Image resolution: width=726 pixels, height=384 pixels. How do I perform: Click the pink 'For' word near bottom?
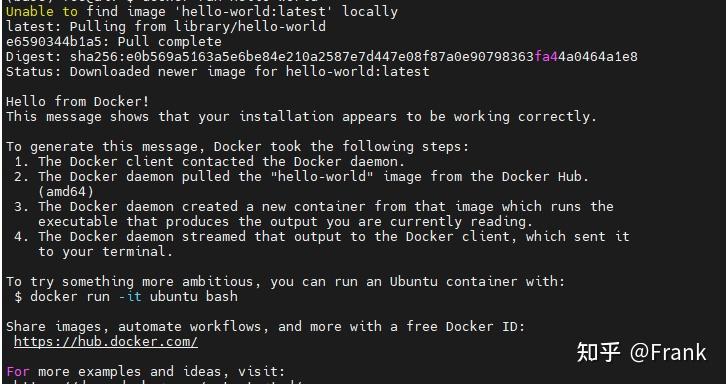(18, 371)
